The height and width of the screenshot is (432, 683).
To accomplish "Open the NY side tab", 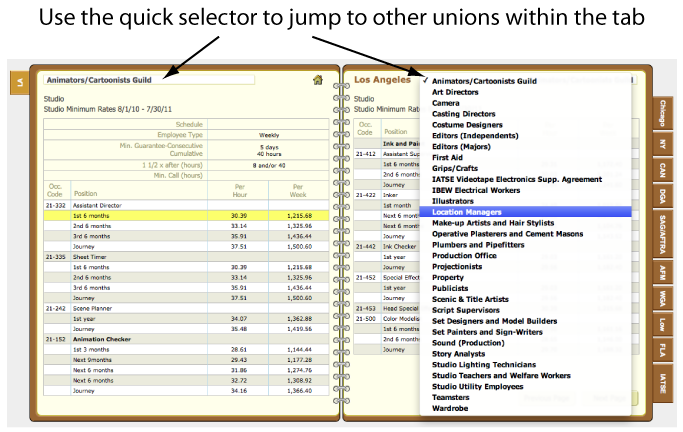I will pyautogui.click(x=663, y=144).
